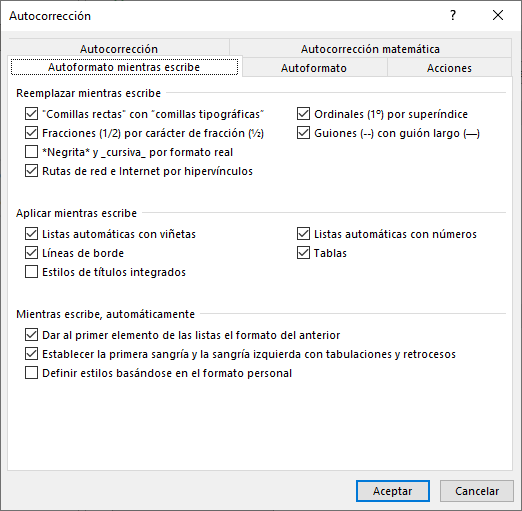This screenshot has width=522, height=511.
Task: Uncheck Establecer la primera sangría option
Action: pyautogui.click(x=31, y=354)
